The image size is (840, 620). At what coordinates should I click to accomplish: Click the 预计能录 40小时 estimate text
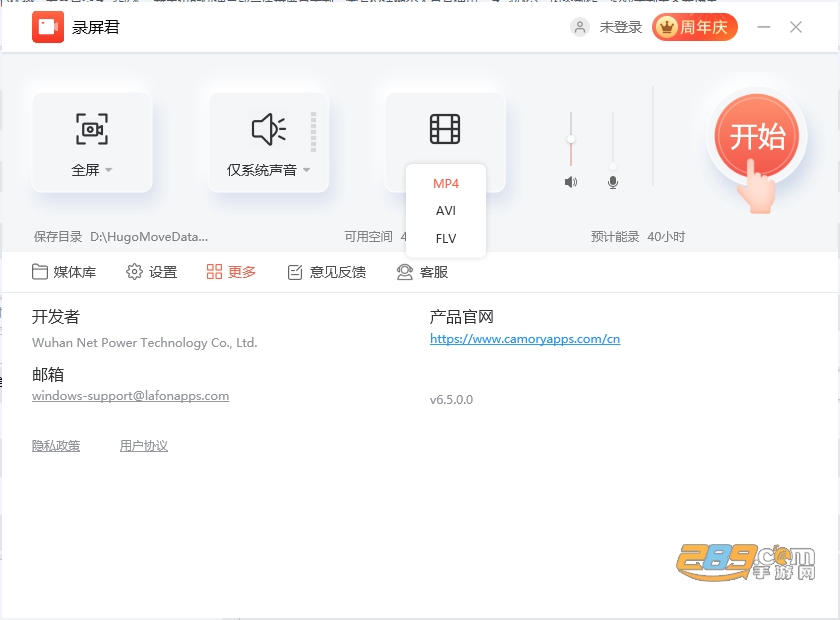(638, 237)
